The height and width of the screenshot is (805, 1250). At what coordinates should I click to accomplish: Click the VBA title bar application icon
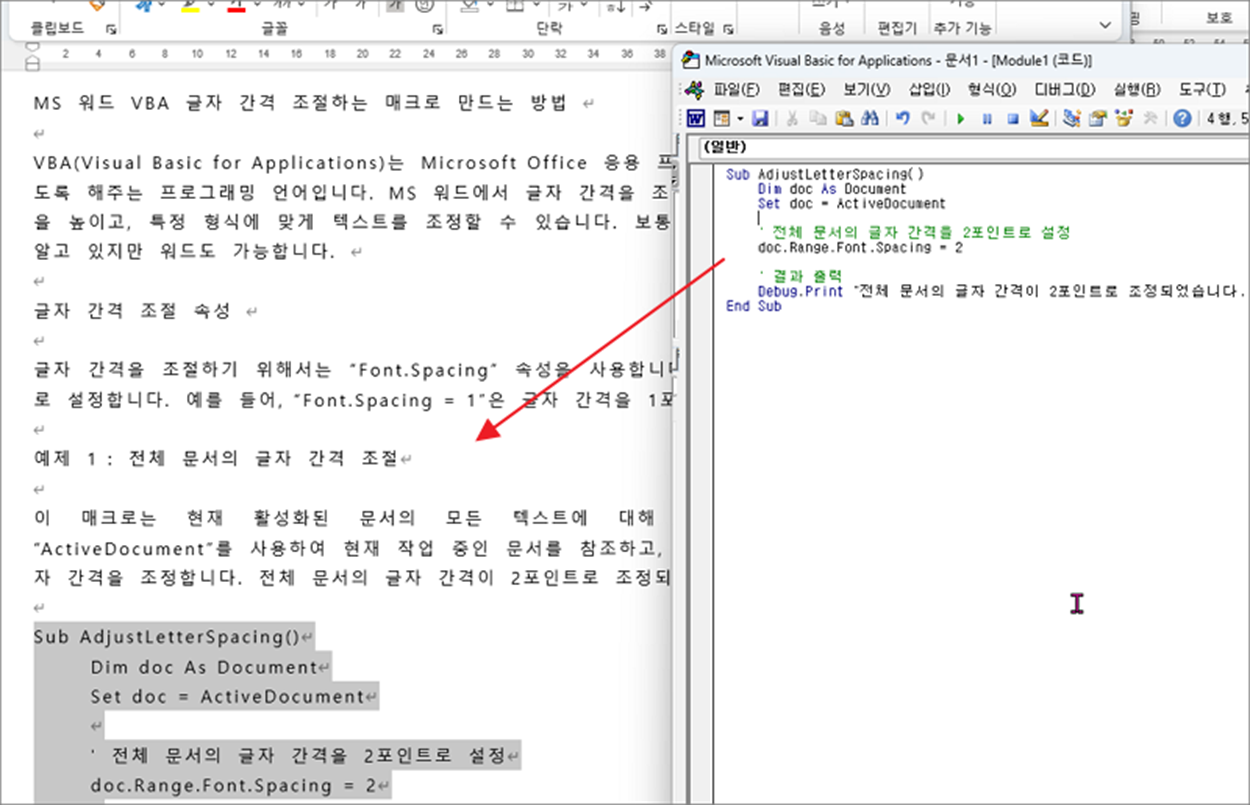coord(690,60)
